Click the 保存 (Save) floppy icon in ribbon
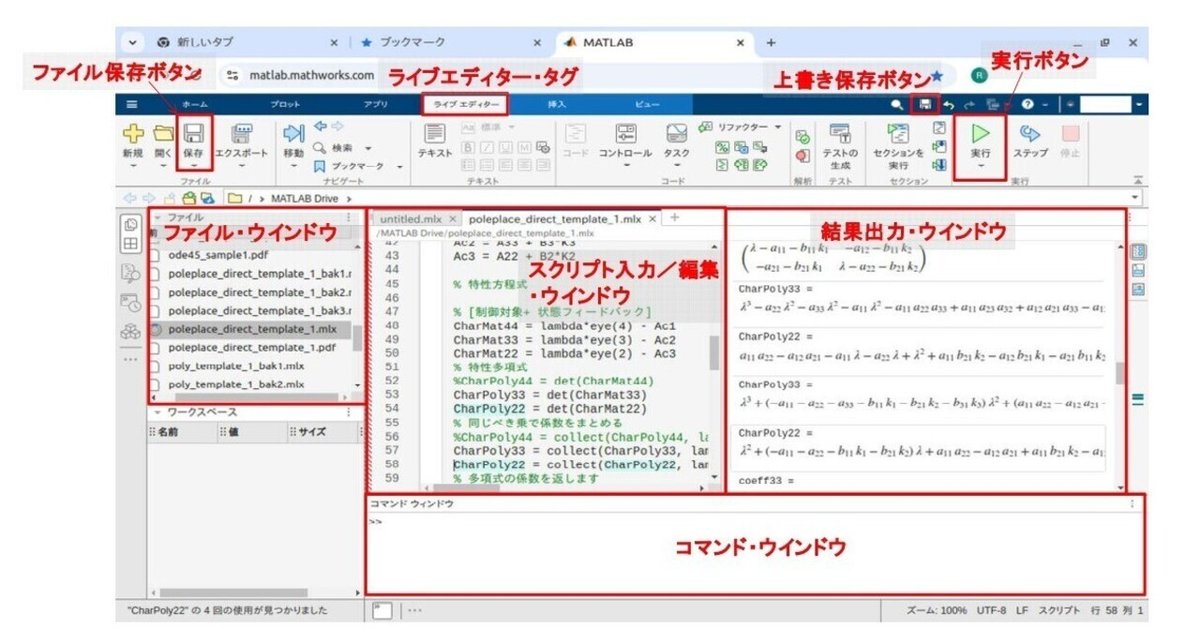Viewport: 1200px width, 629px height. point(194,133)
